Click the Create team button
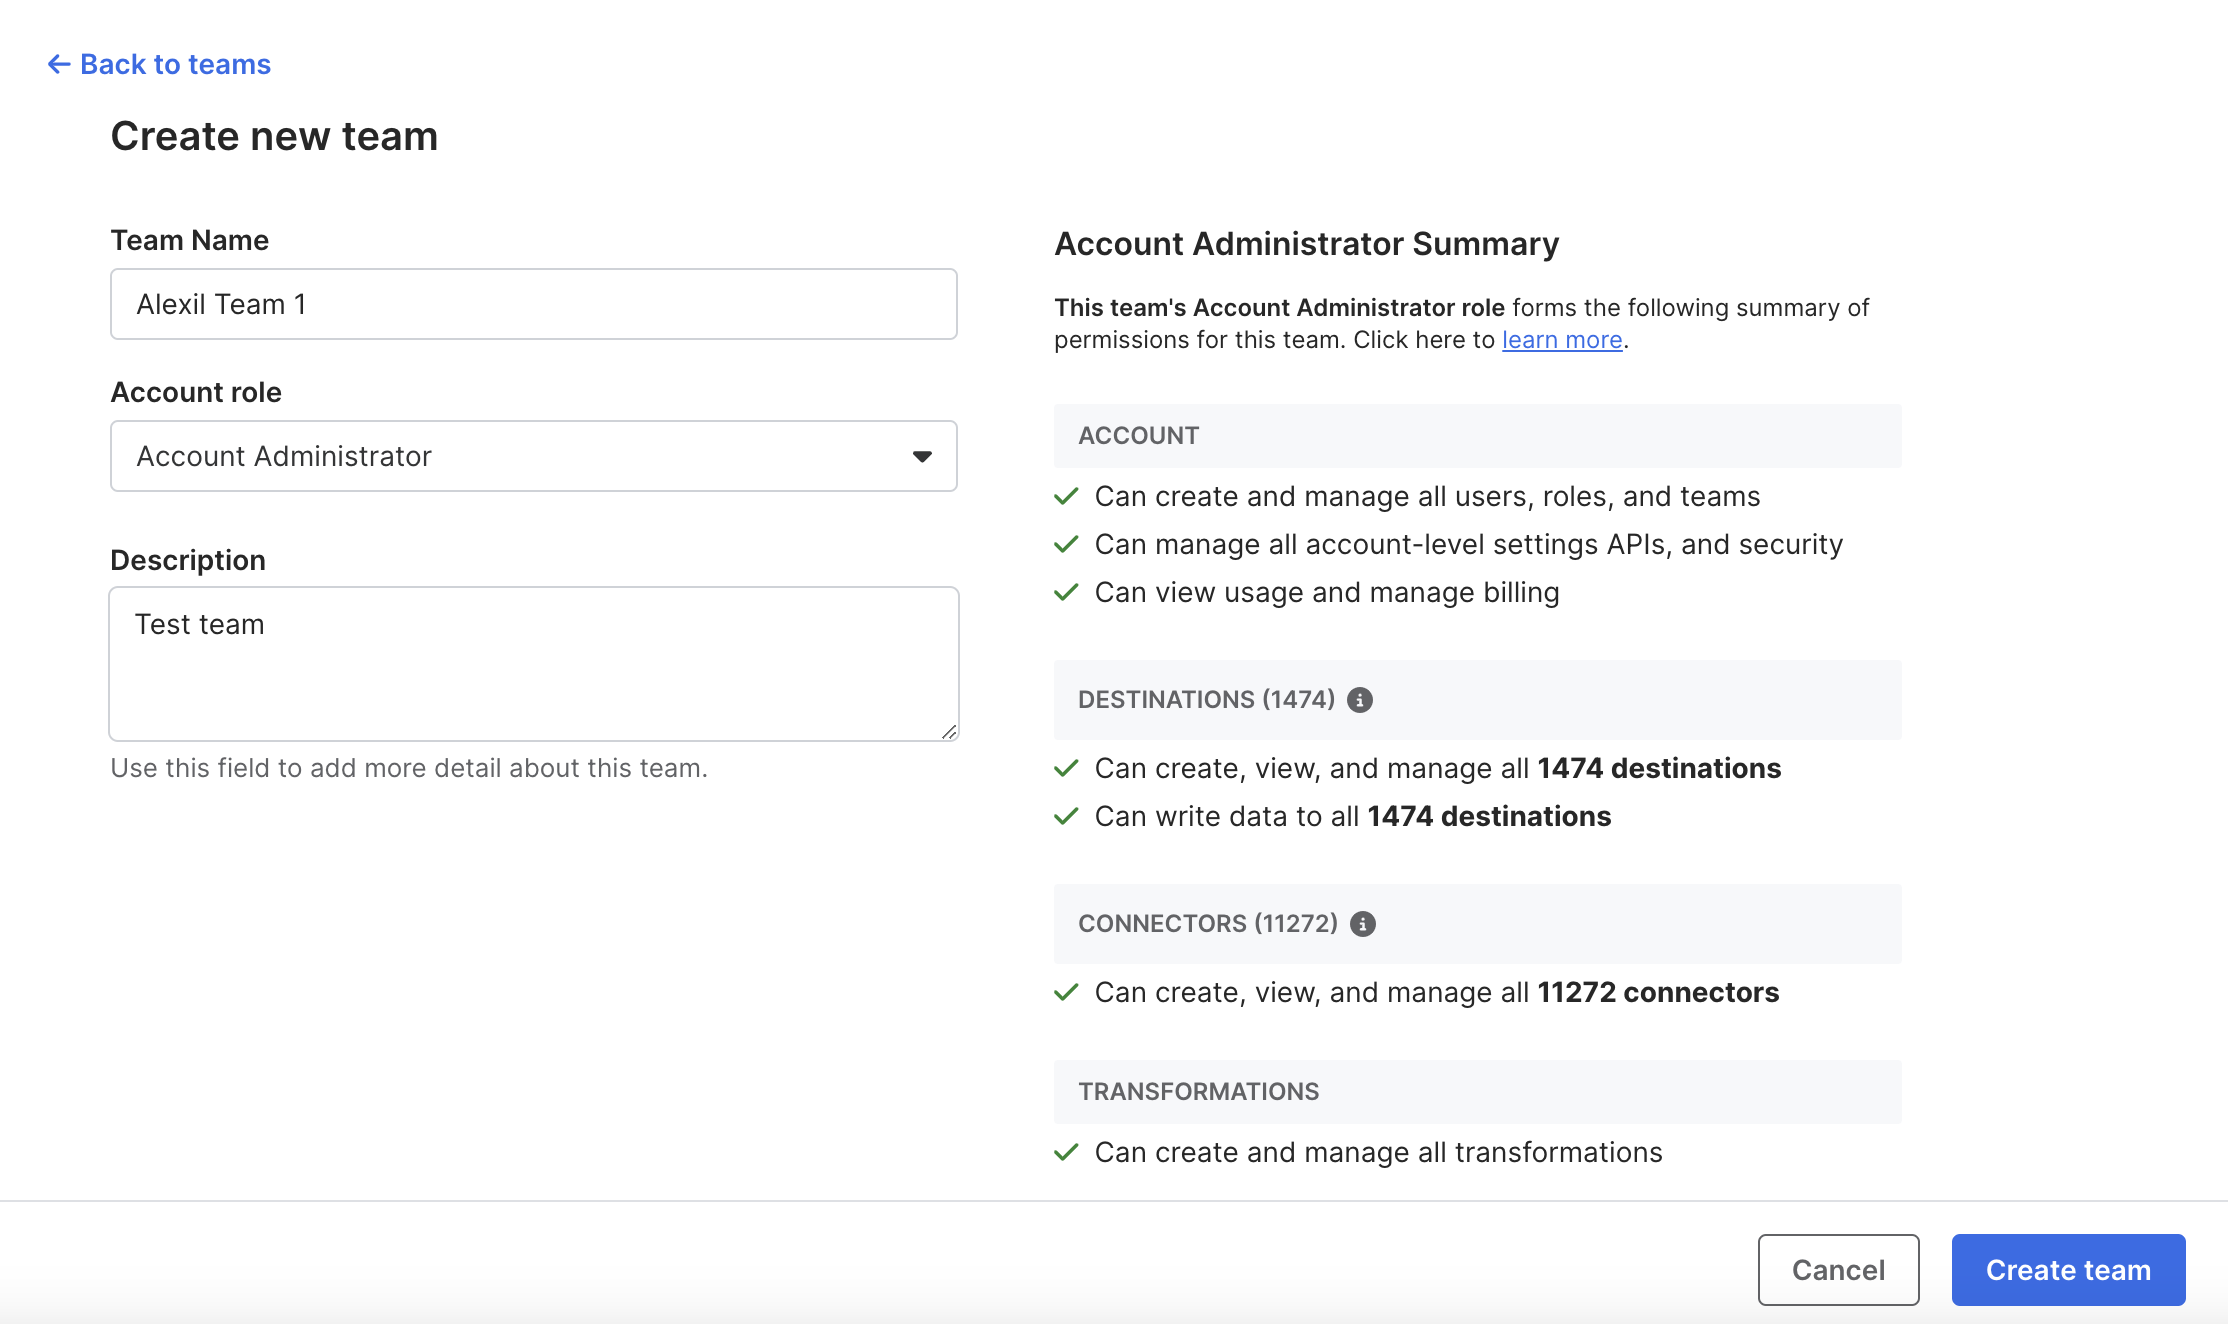 pos(2069,1270)
